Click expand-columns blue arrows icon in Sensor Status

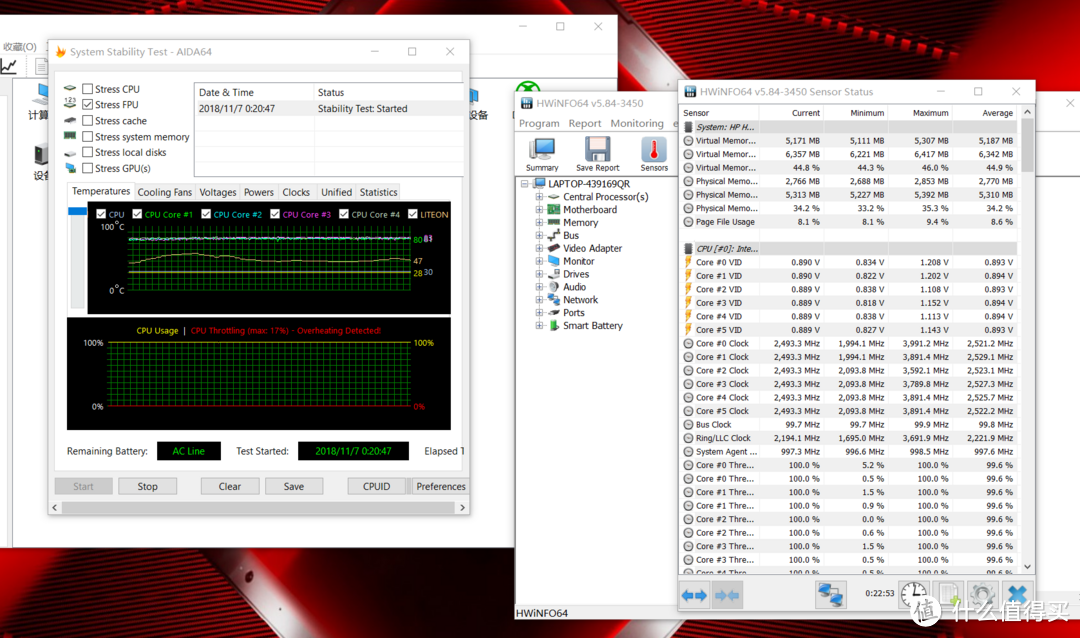point(694,595)
